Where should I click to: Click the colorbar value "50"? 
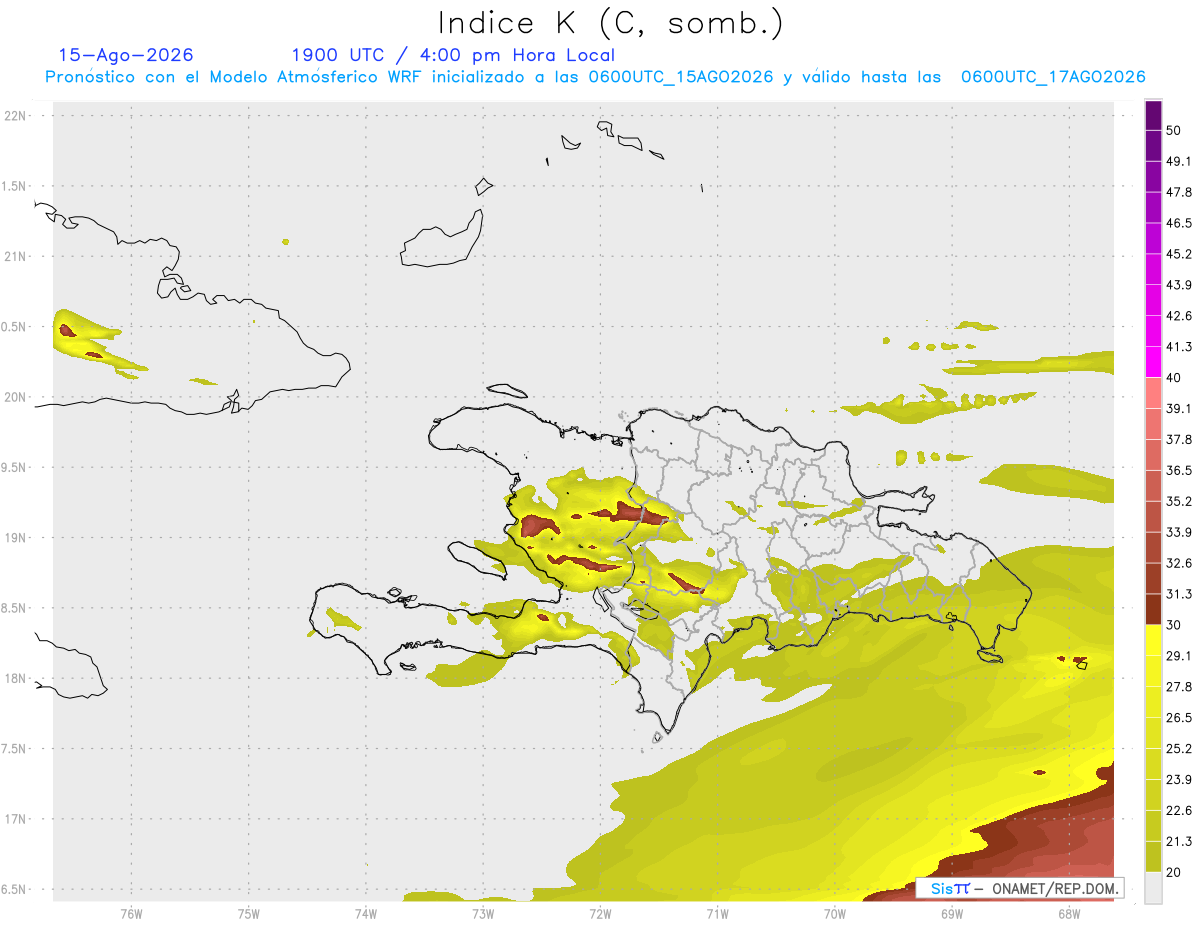pos(1174,130)
